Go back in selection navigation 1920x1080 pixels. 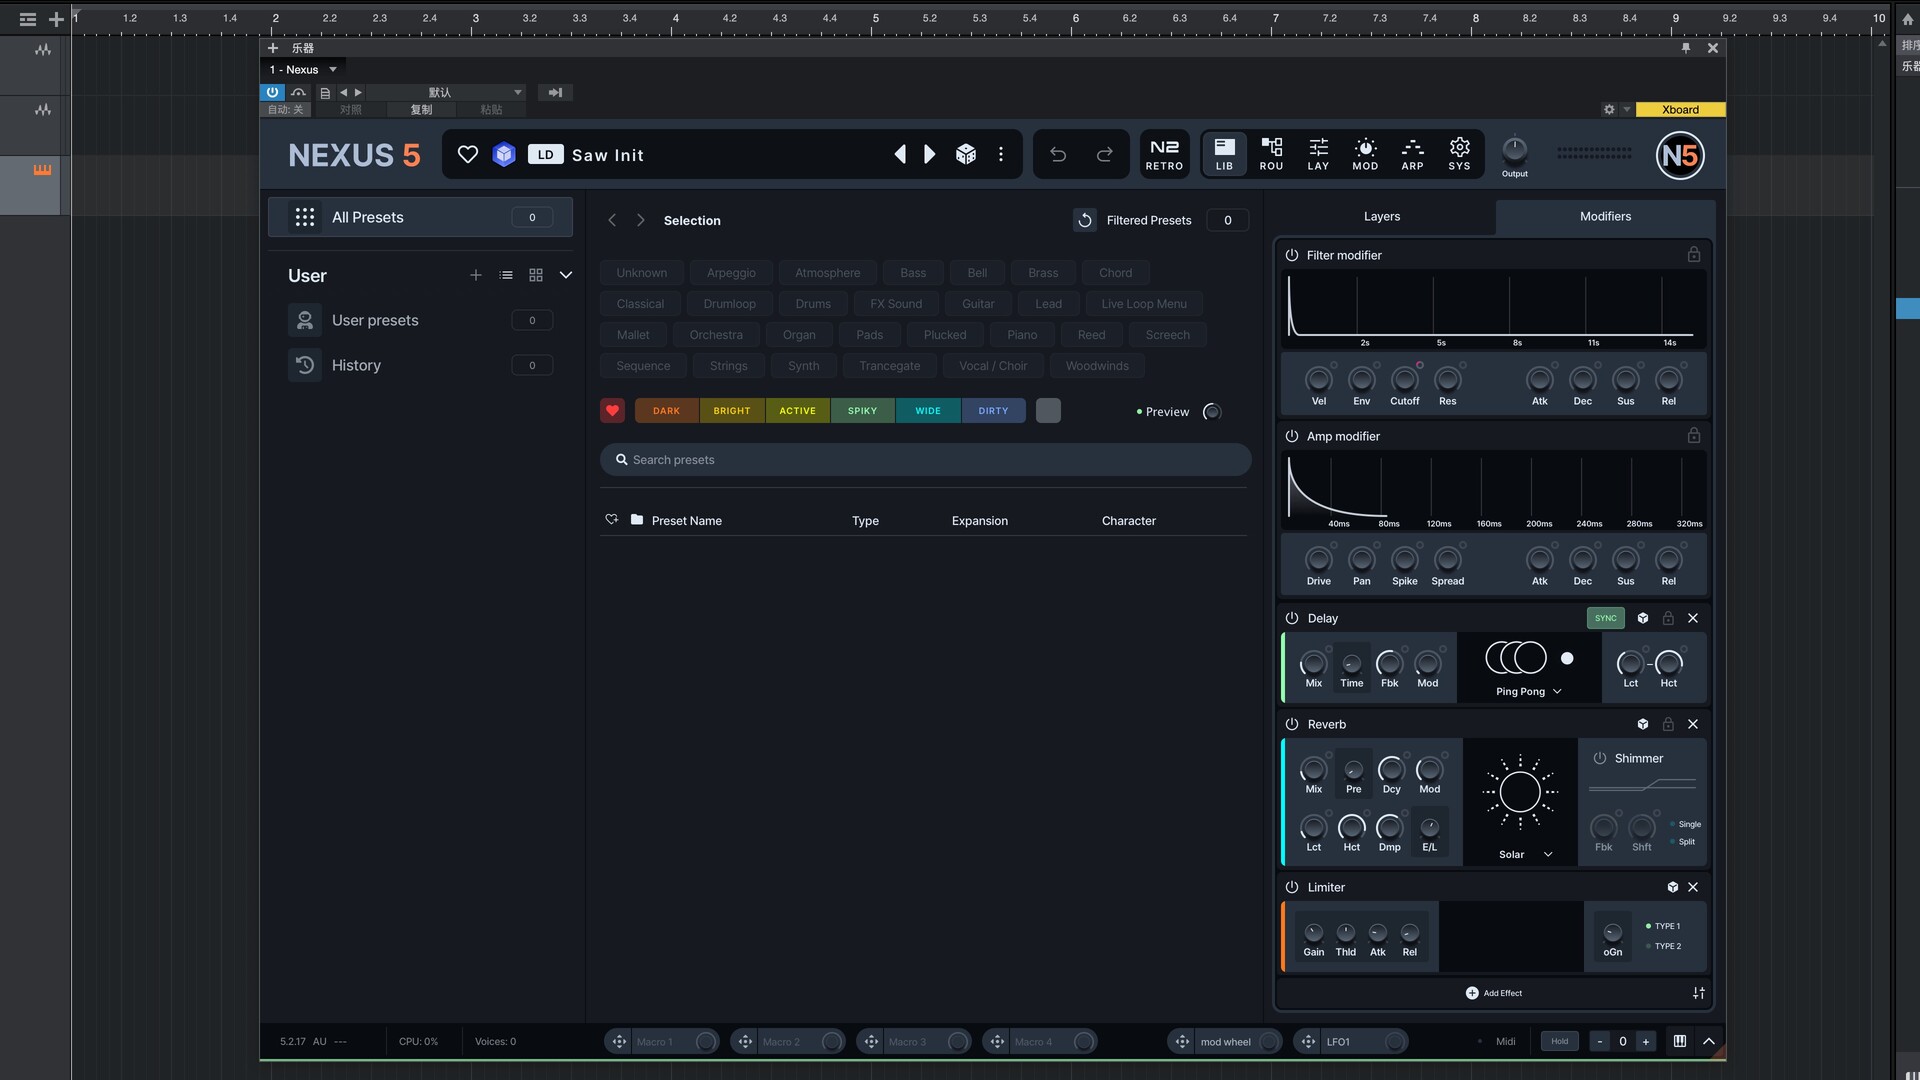pyautogui.click(x=612, y=220)
